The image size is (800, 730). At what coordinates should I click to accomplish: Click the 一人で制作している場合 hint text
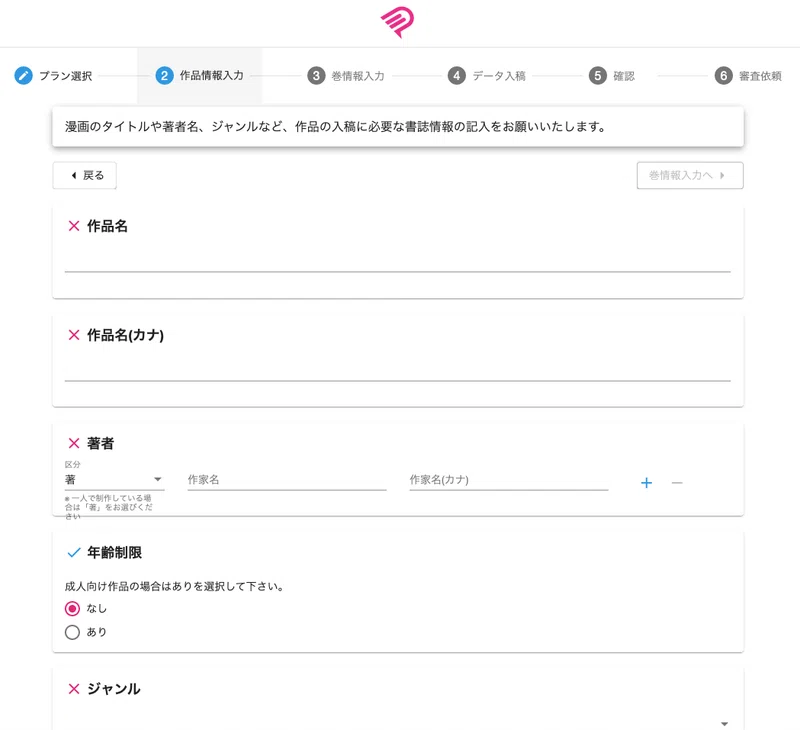[109, 507]
